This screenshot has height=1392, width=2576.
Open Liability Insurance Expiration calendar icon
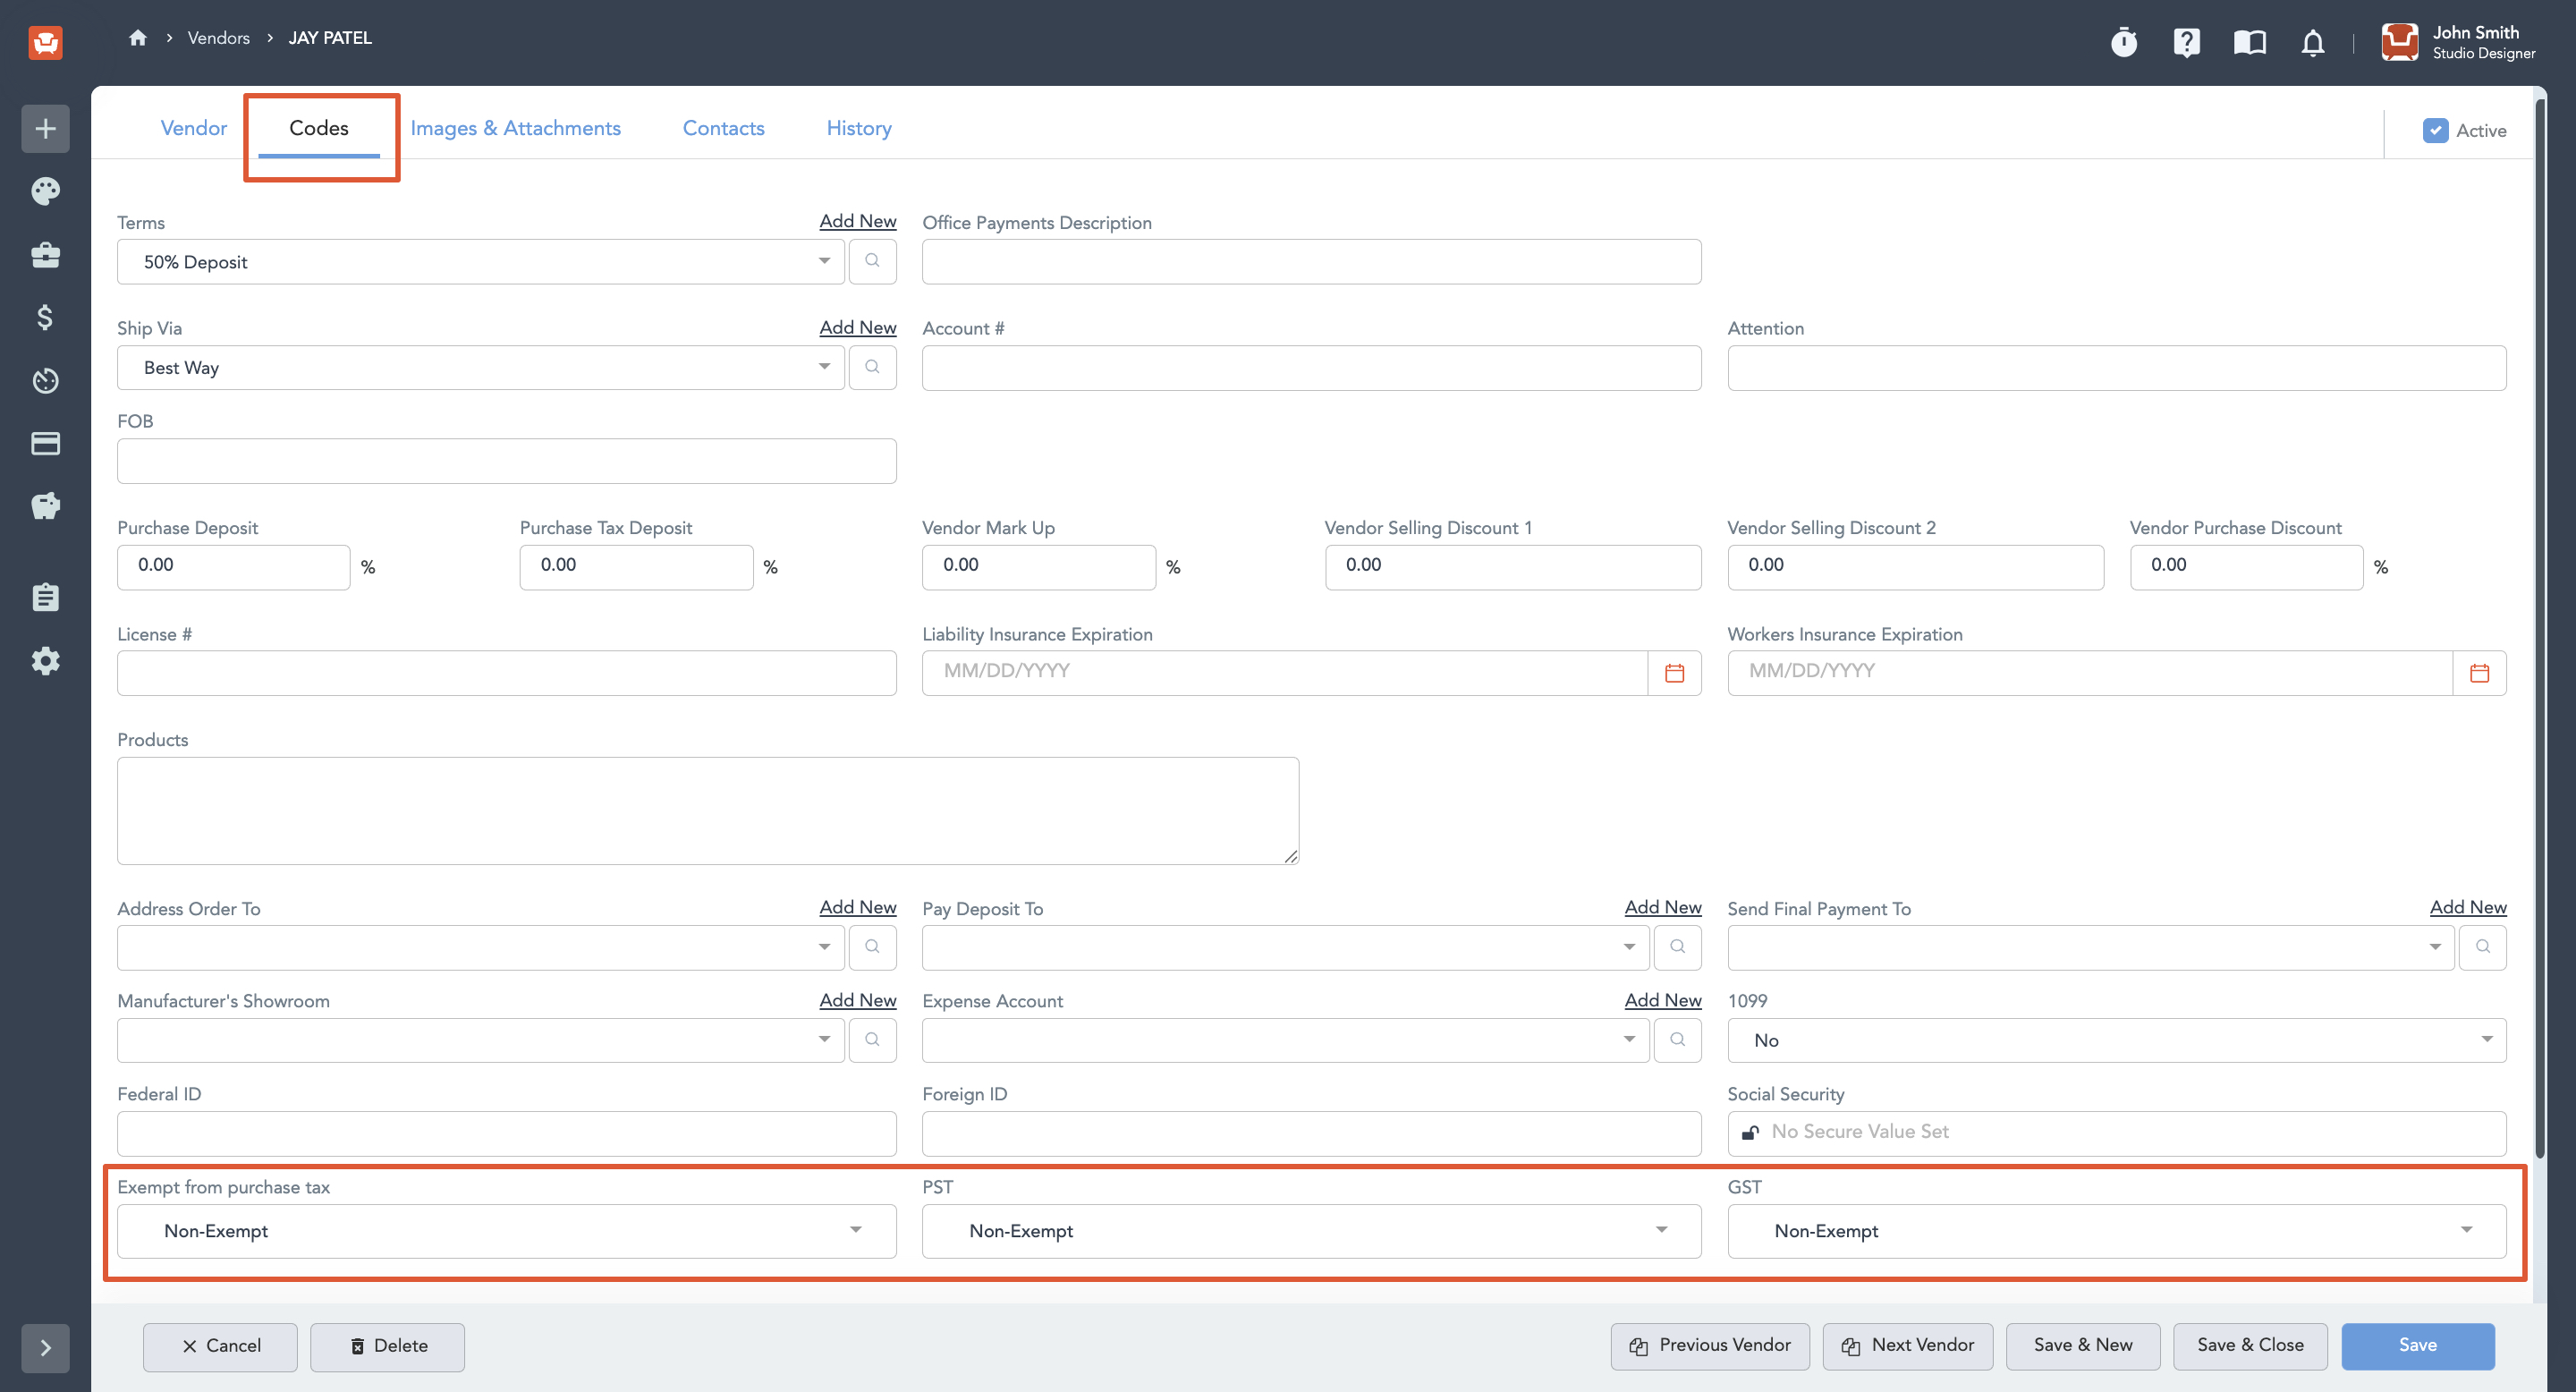[1674, 673]
